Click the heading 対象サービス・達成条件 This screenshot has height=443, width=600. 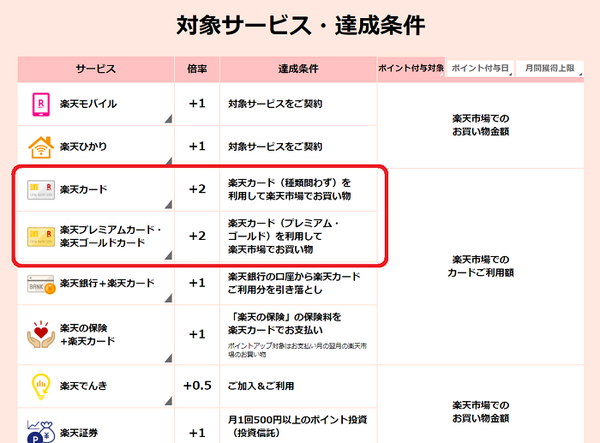point(300,26)
